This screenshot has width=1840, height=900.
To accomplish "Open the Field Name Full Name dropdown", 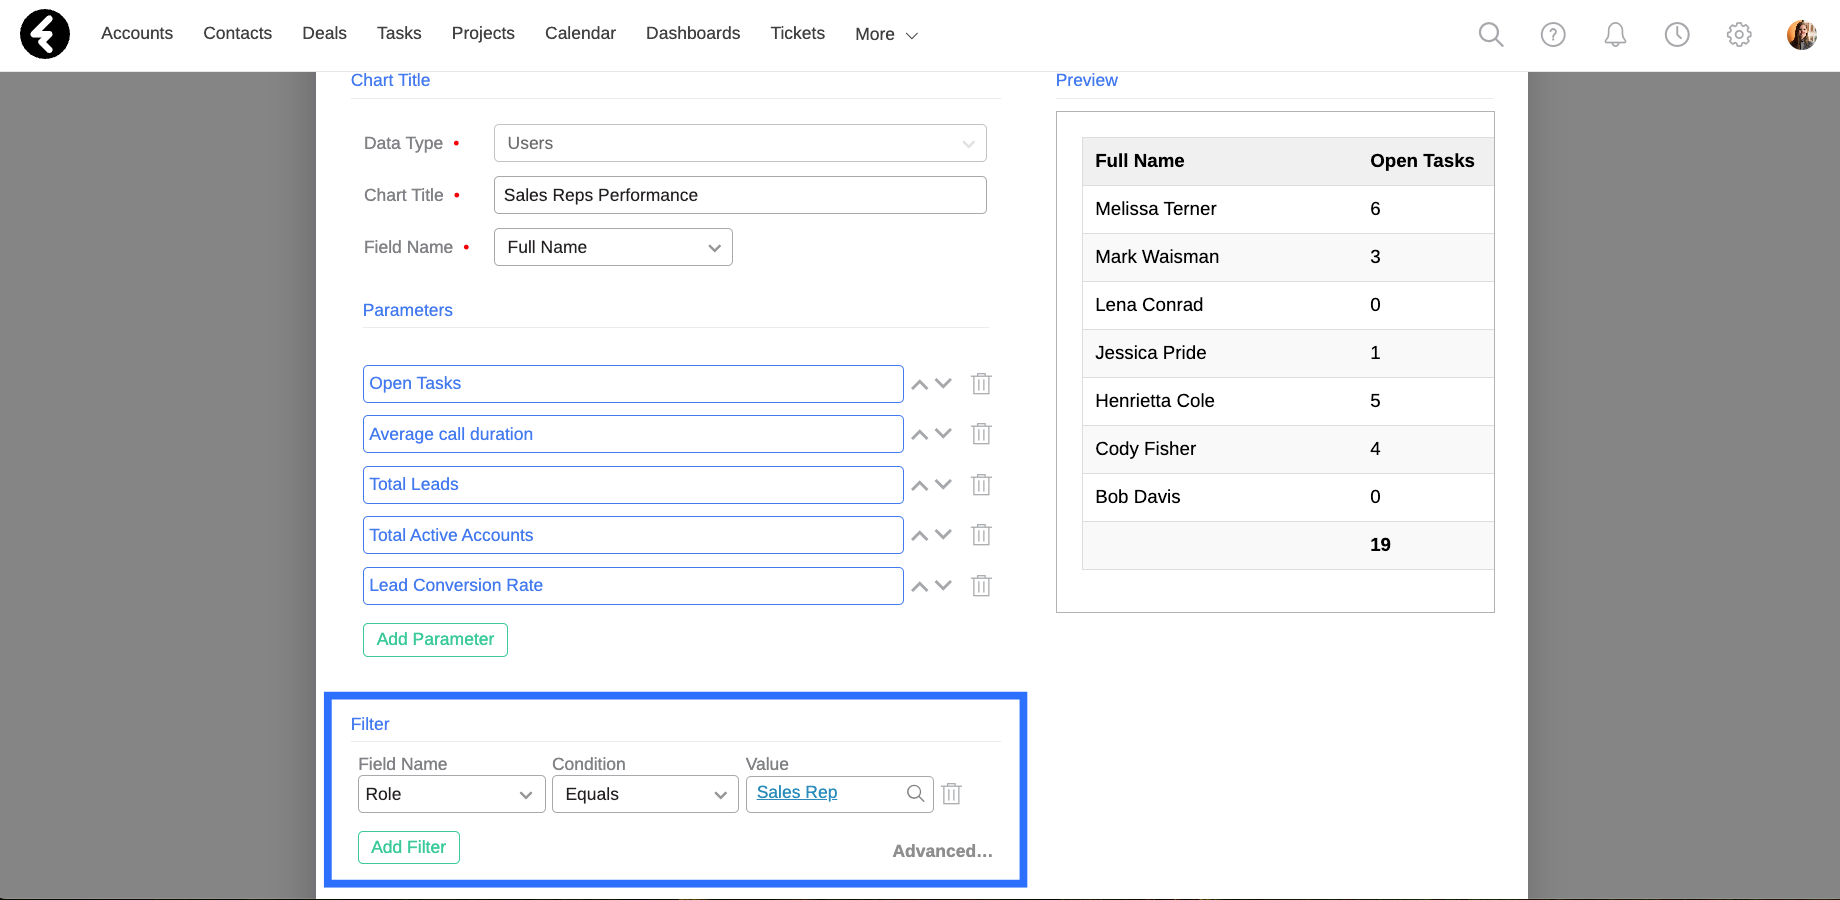I will click(x=613, y=247).
